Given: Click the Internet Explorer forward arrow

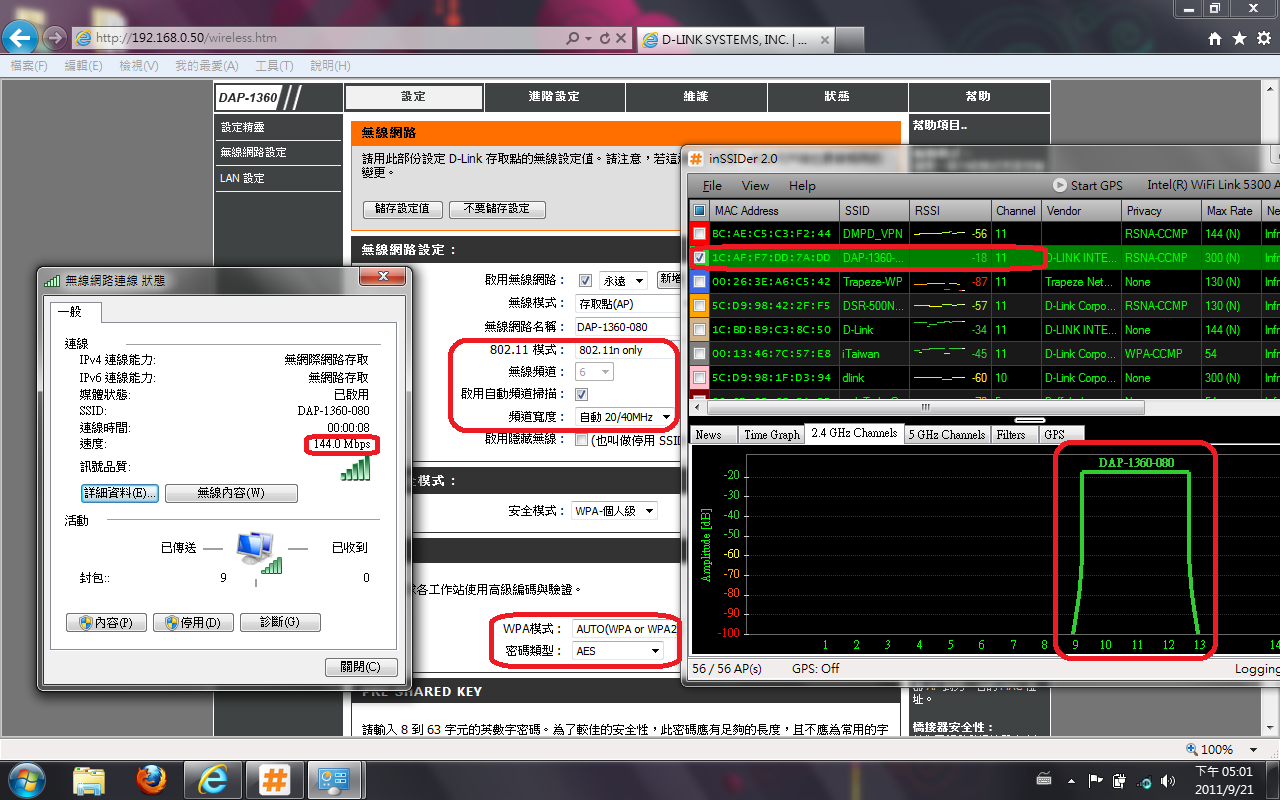Looking at the screenshot, I should (54, 38).
